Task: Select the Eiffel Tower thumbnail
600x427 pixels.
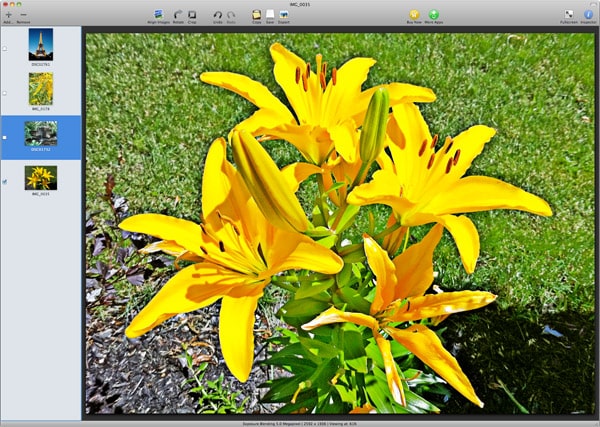Action: [x=41, y=44]
